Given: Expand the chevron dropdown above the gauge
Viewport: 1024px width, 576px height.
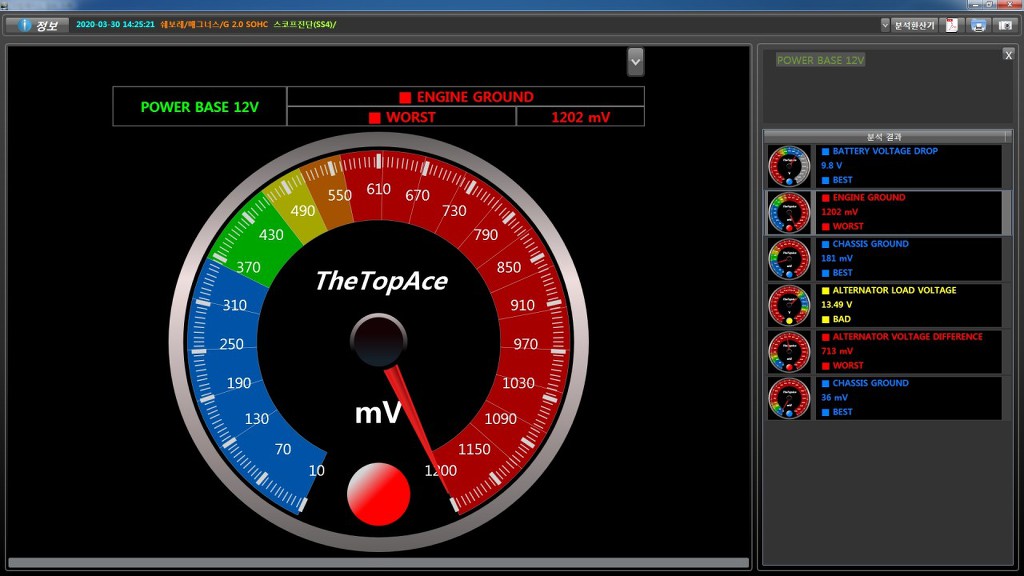Looking at the screenshot, I should [x=635, y=62].
